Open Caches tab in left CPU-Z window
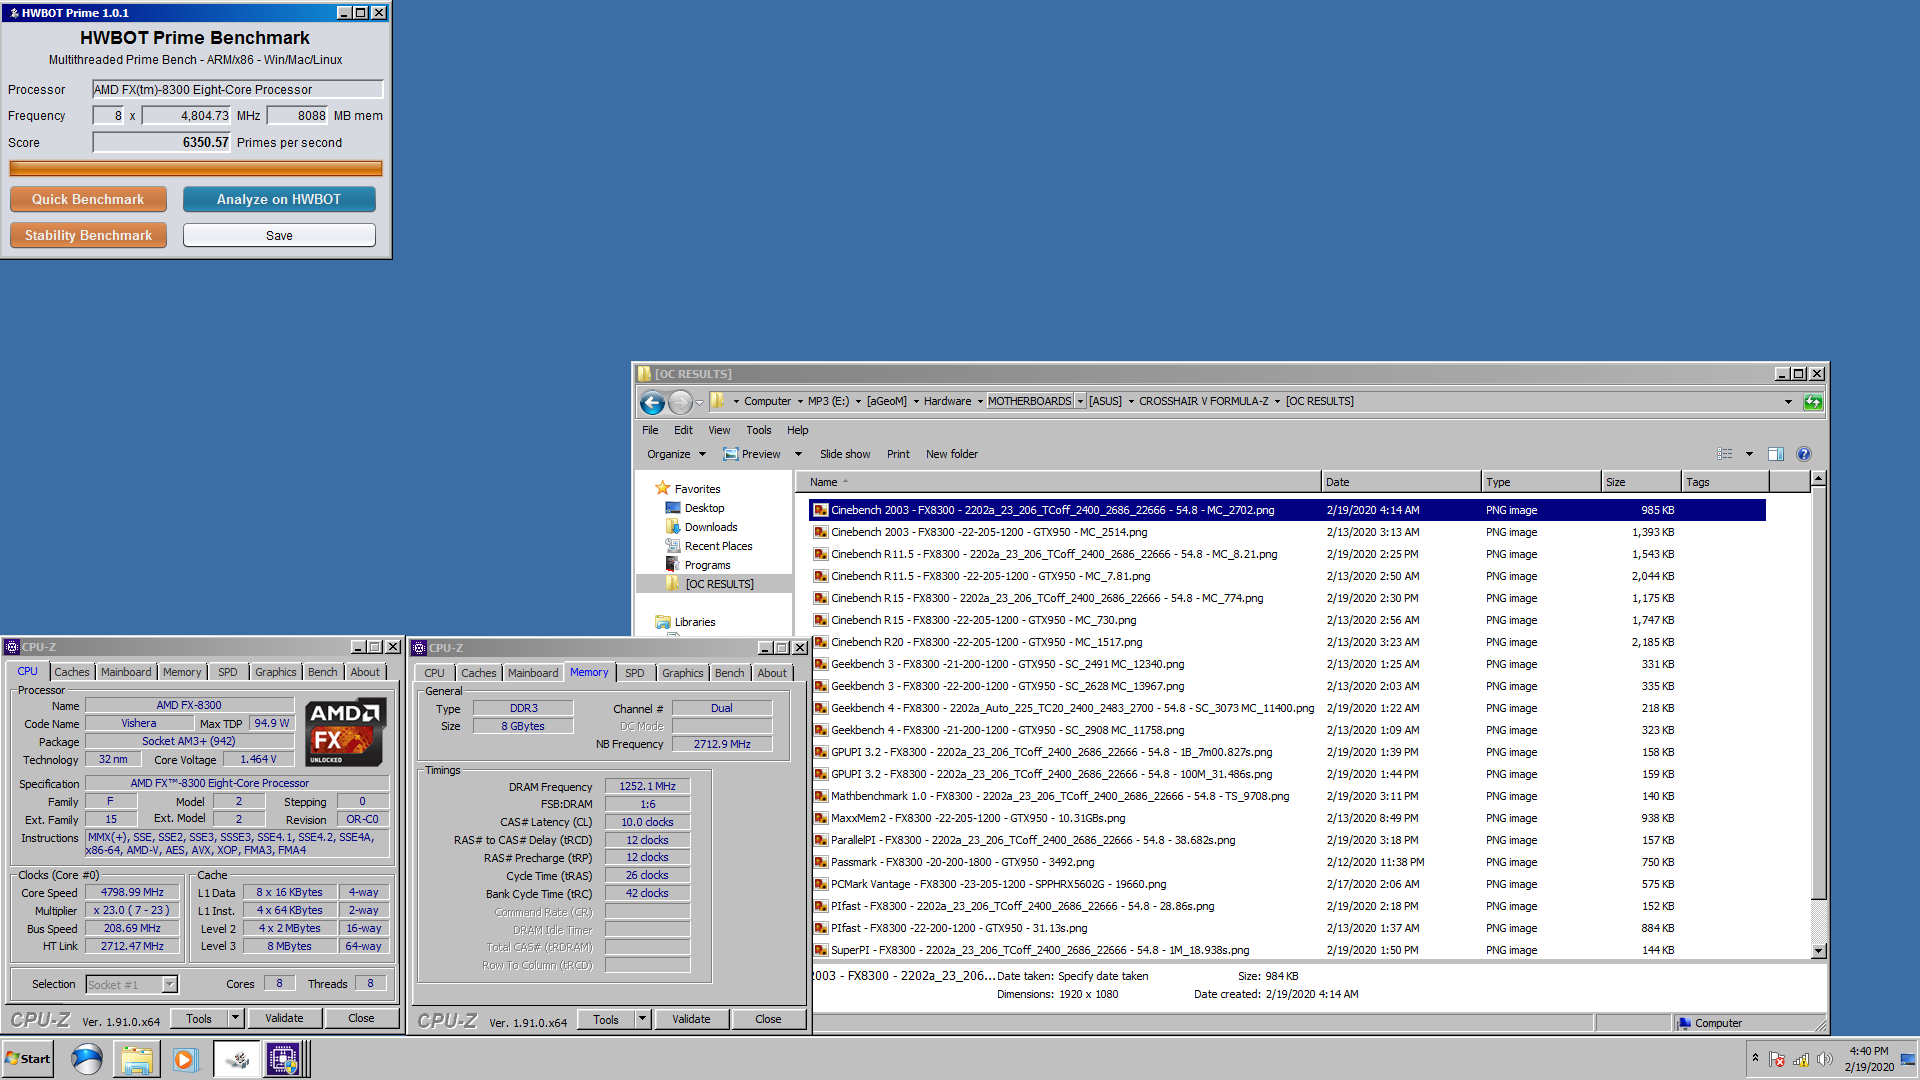Screen dimensions: 1920x1080 (72, 672)
